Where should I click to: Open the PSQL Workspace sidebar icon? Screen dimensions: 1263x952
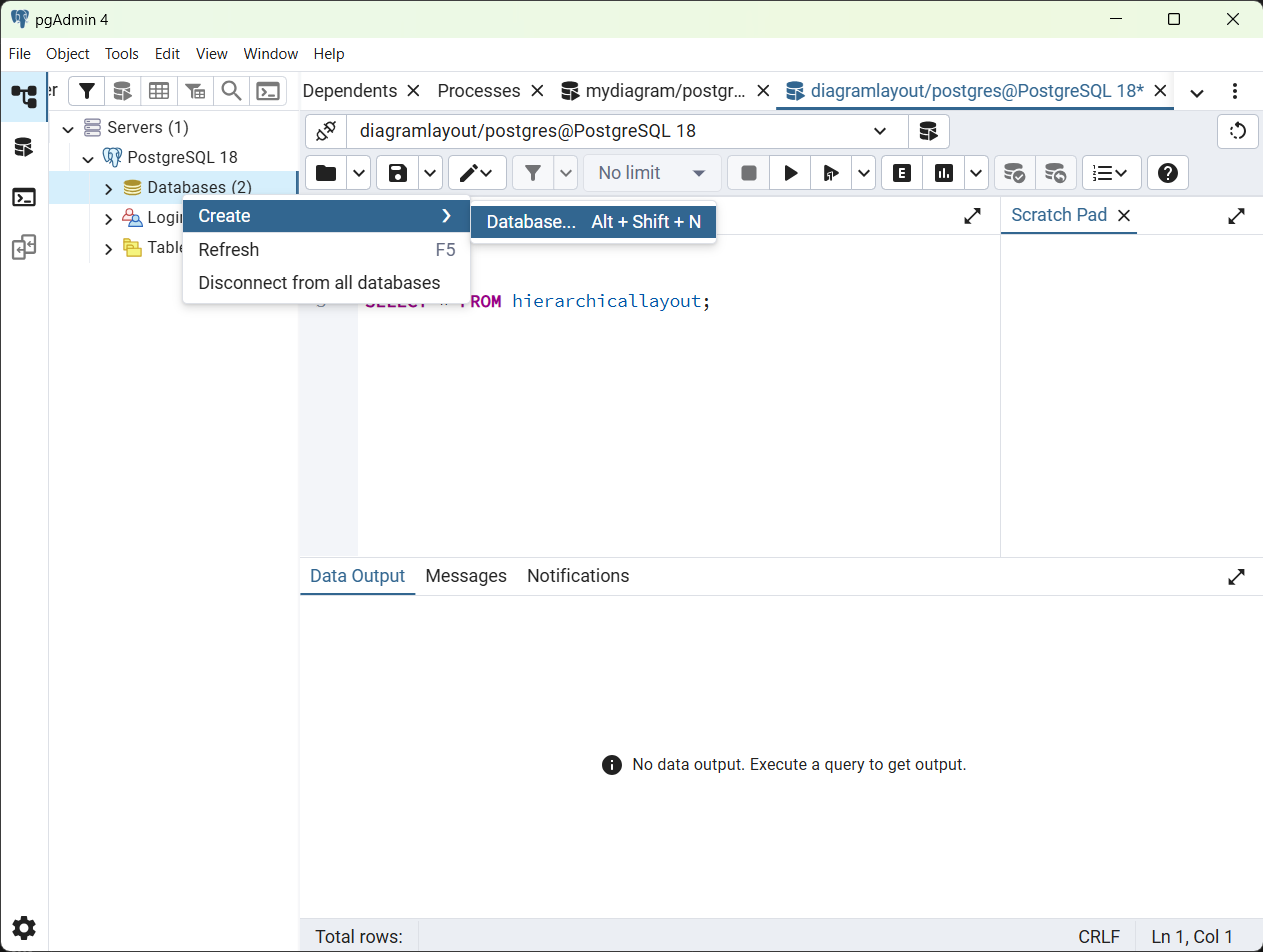(24, 197)
